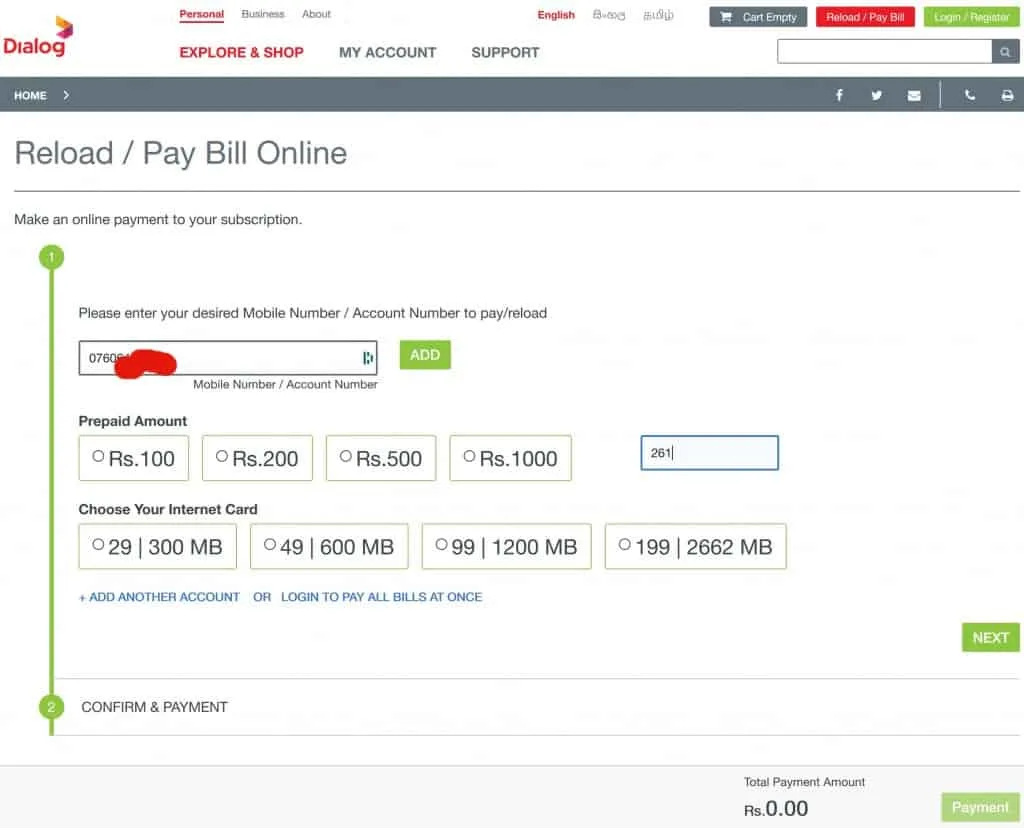Click Add Another Account link
Screen dimensions: 1024x828
(159, 597)
